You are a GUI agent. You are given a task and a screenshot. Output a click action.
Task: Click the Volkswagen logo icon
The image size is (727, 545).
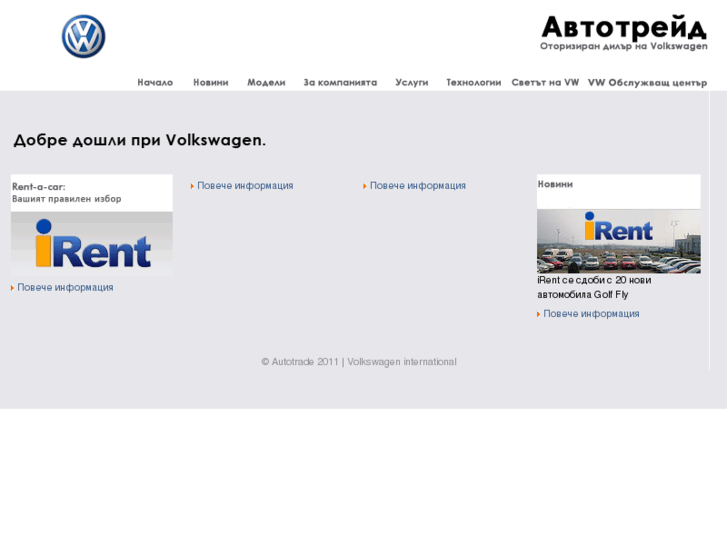[83, 36]
